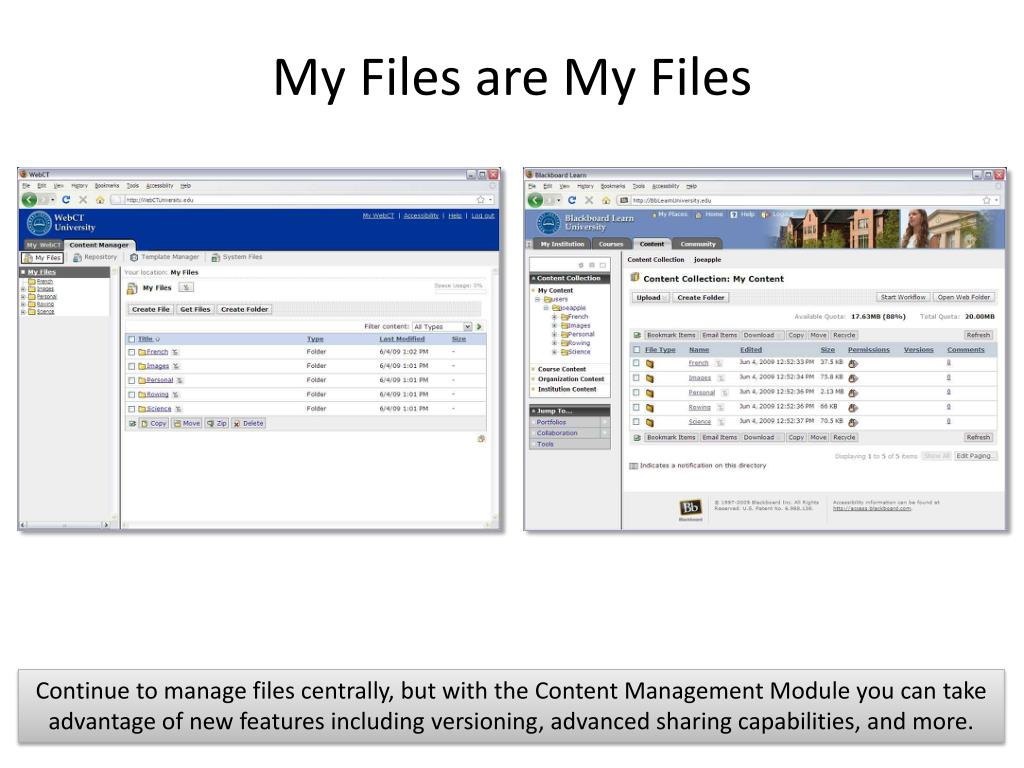Viewport: 1024px width, 768px height.
Task: Click the permissions icon in the Rowing row
Action: [x=853, y=408]
